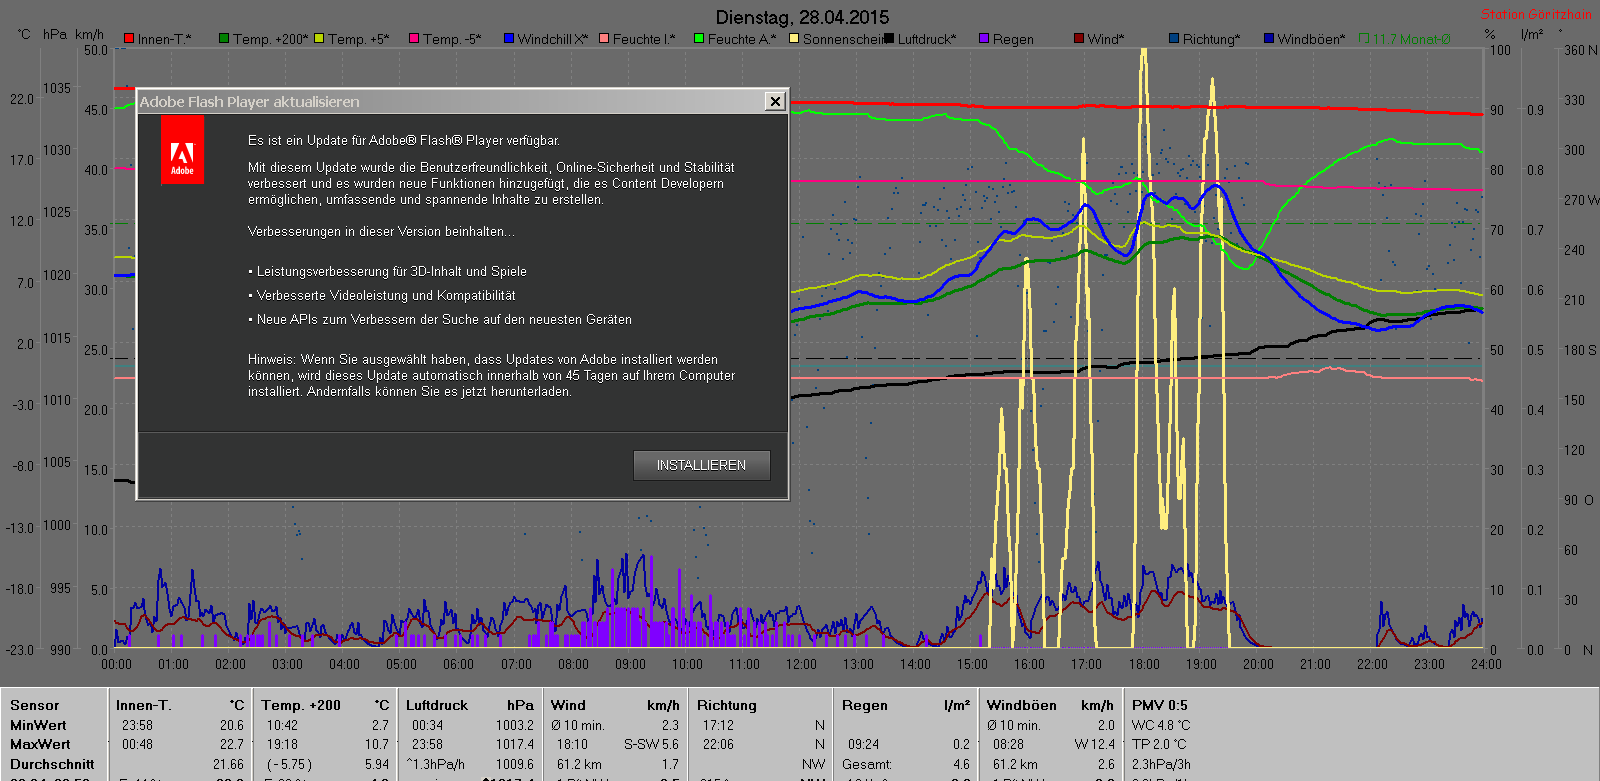Toggle the Sonnenschein series square
The width and height of the screenshot is (1600, 781).
pos(794,39)
